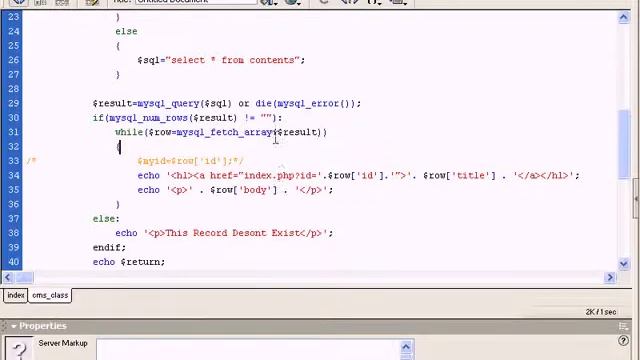640x360 pixels.
Task: Click $row['title'] on line 34
Action: coord(459,176)
